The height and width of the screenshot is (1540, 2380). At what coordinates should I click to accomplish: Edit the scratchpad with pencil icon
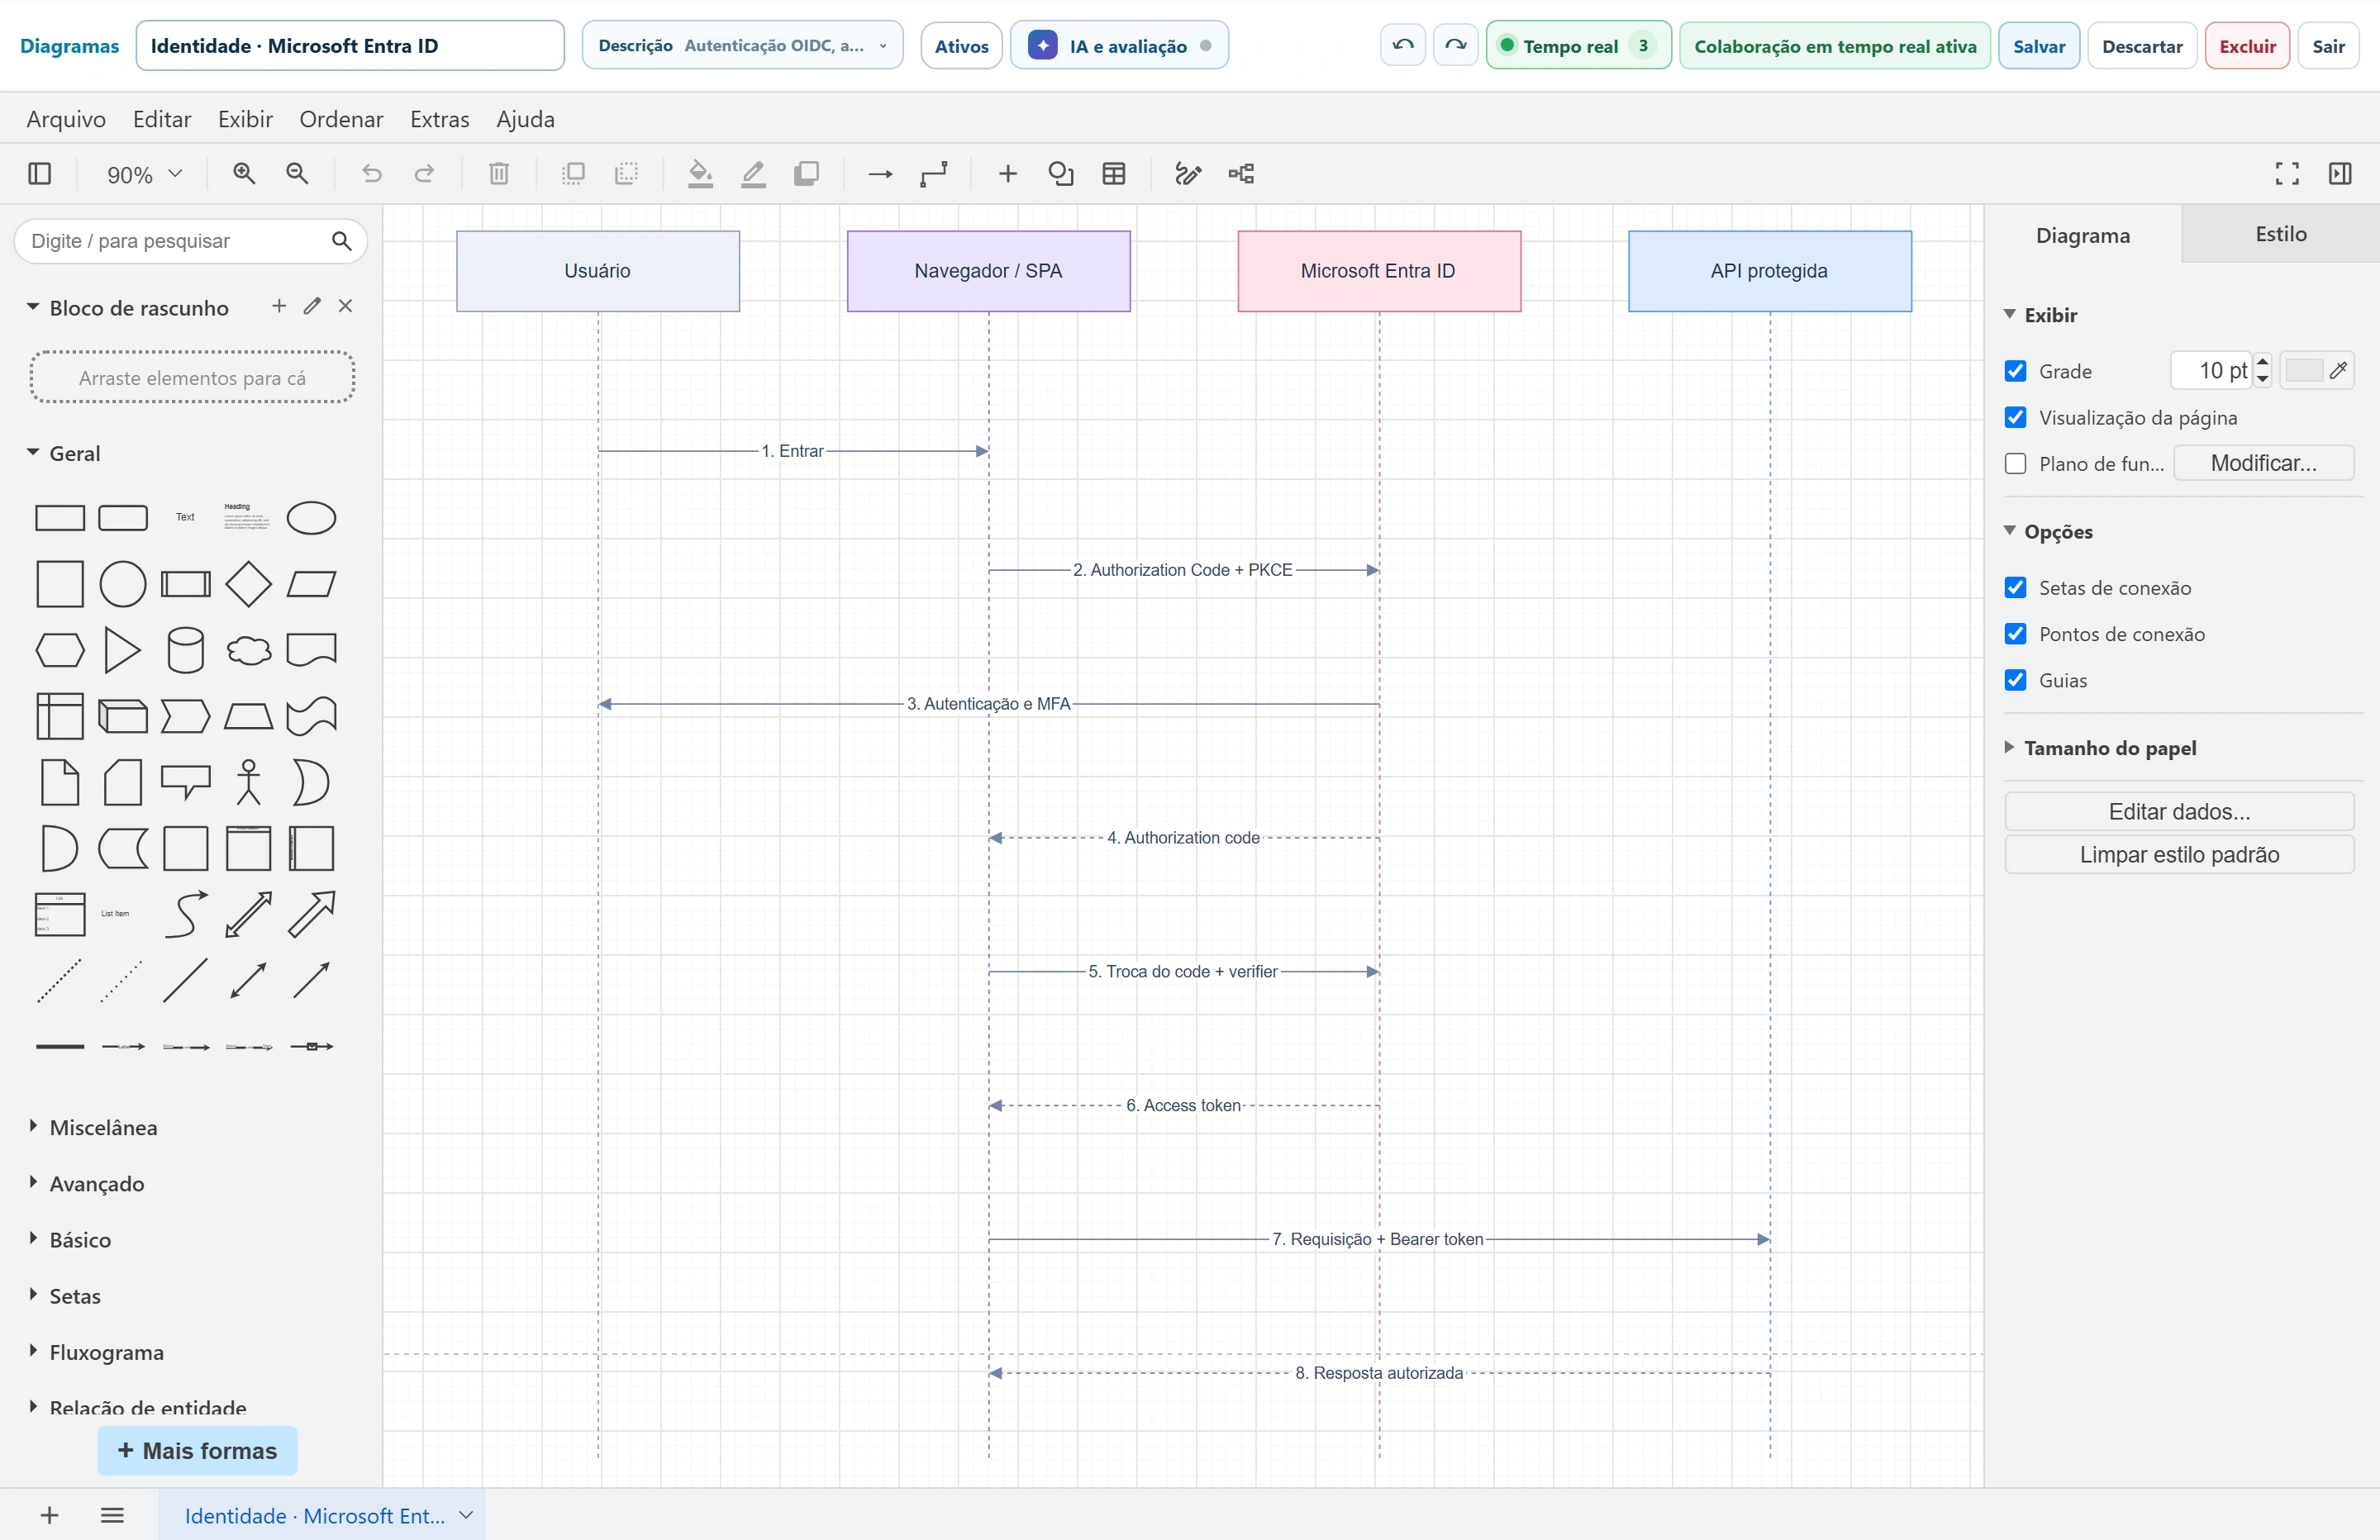point(312,306)
